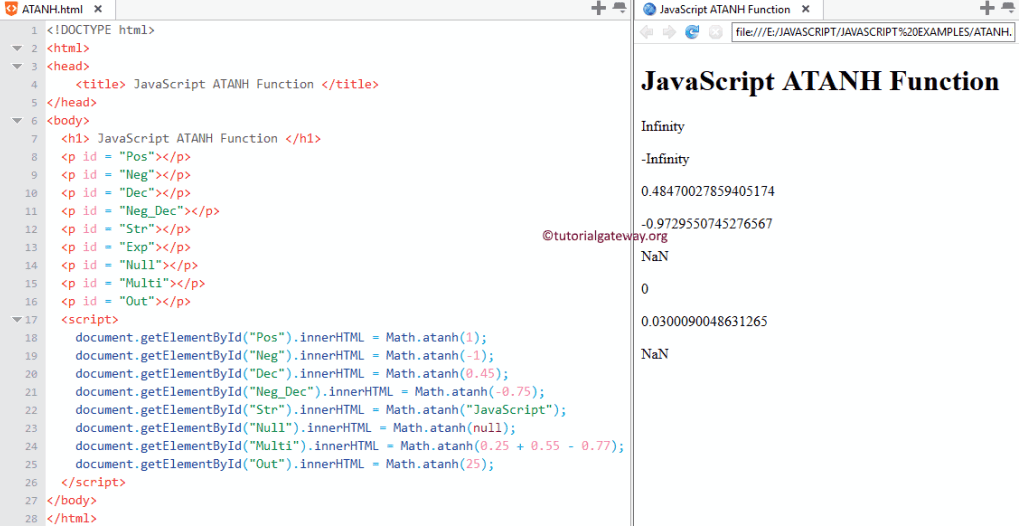Add a new tab in editor pane
1019x526 pixels.
pos(599,8)
